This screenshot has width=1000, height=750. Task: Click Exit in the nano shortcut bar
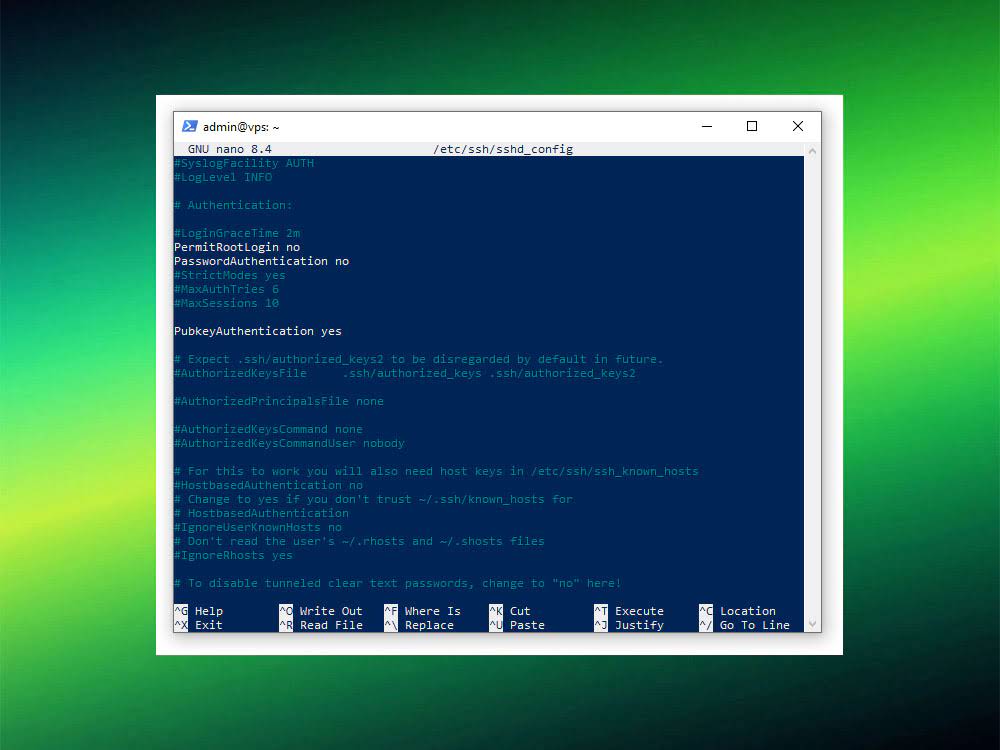pyautogui.click(x=196, y=624)
